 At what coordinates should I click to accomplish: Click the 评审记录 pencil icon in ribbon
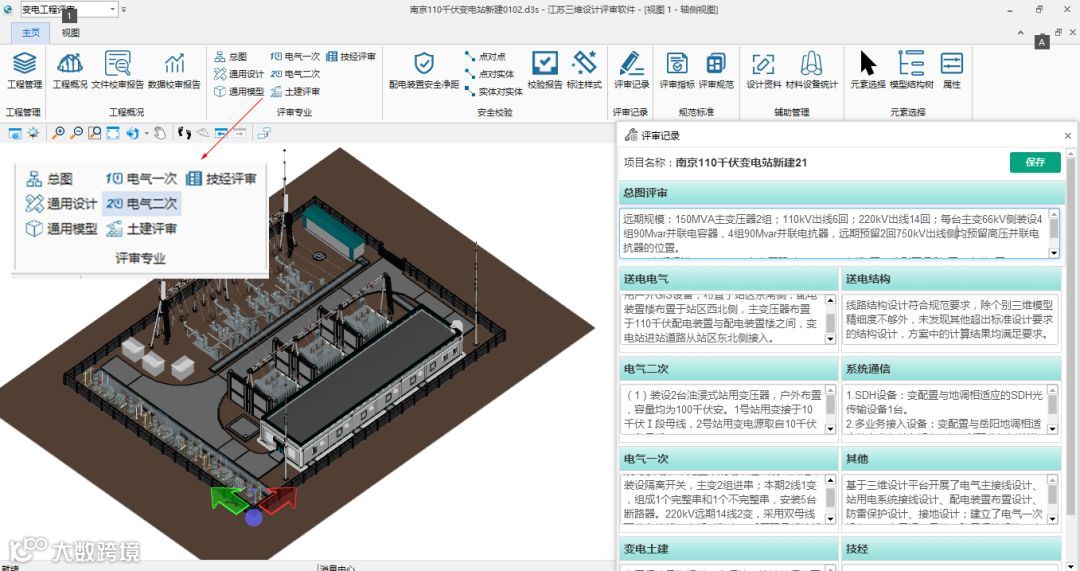[632, 70]
